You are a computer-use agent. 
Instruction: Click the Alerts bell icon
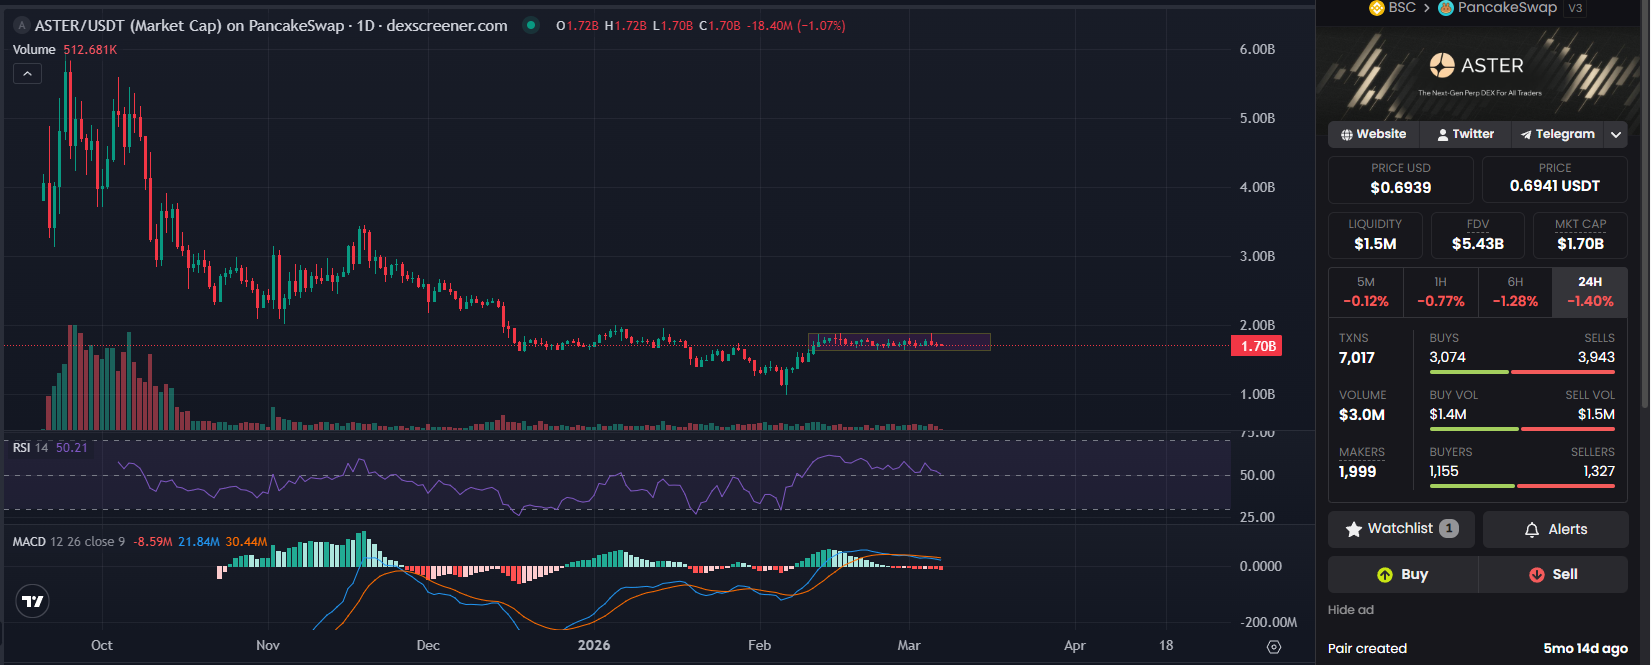(1531, 530)
